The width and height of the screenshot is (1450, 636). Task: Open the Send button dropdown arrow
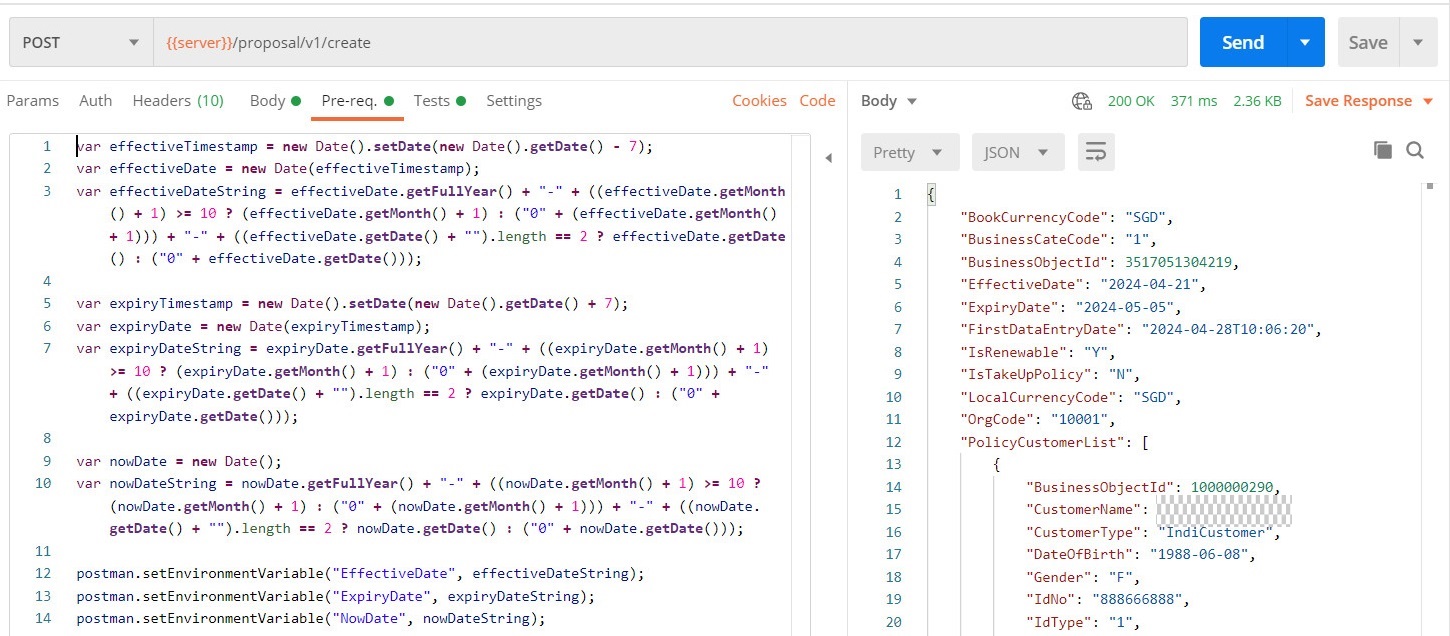pyautogui.click(x=1305, y=43)
